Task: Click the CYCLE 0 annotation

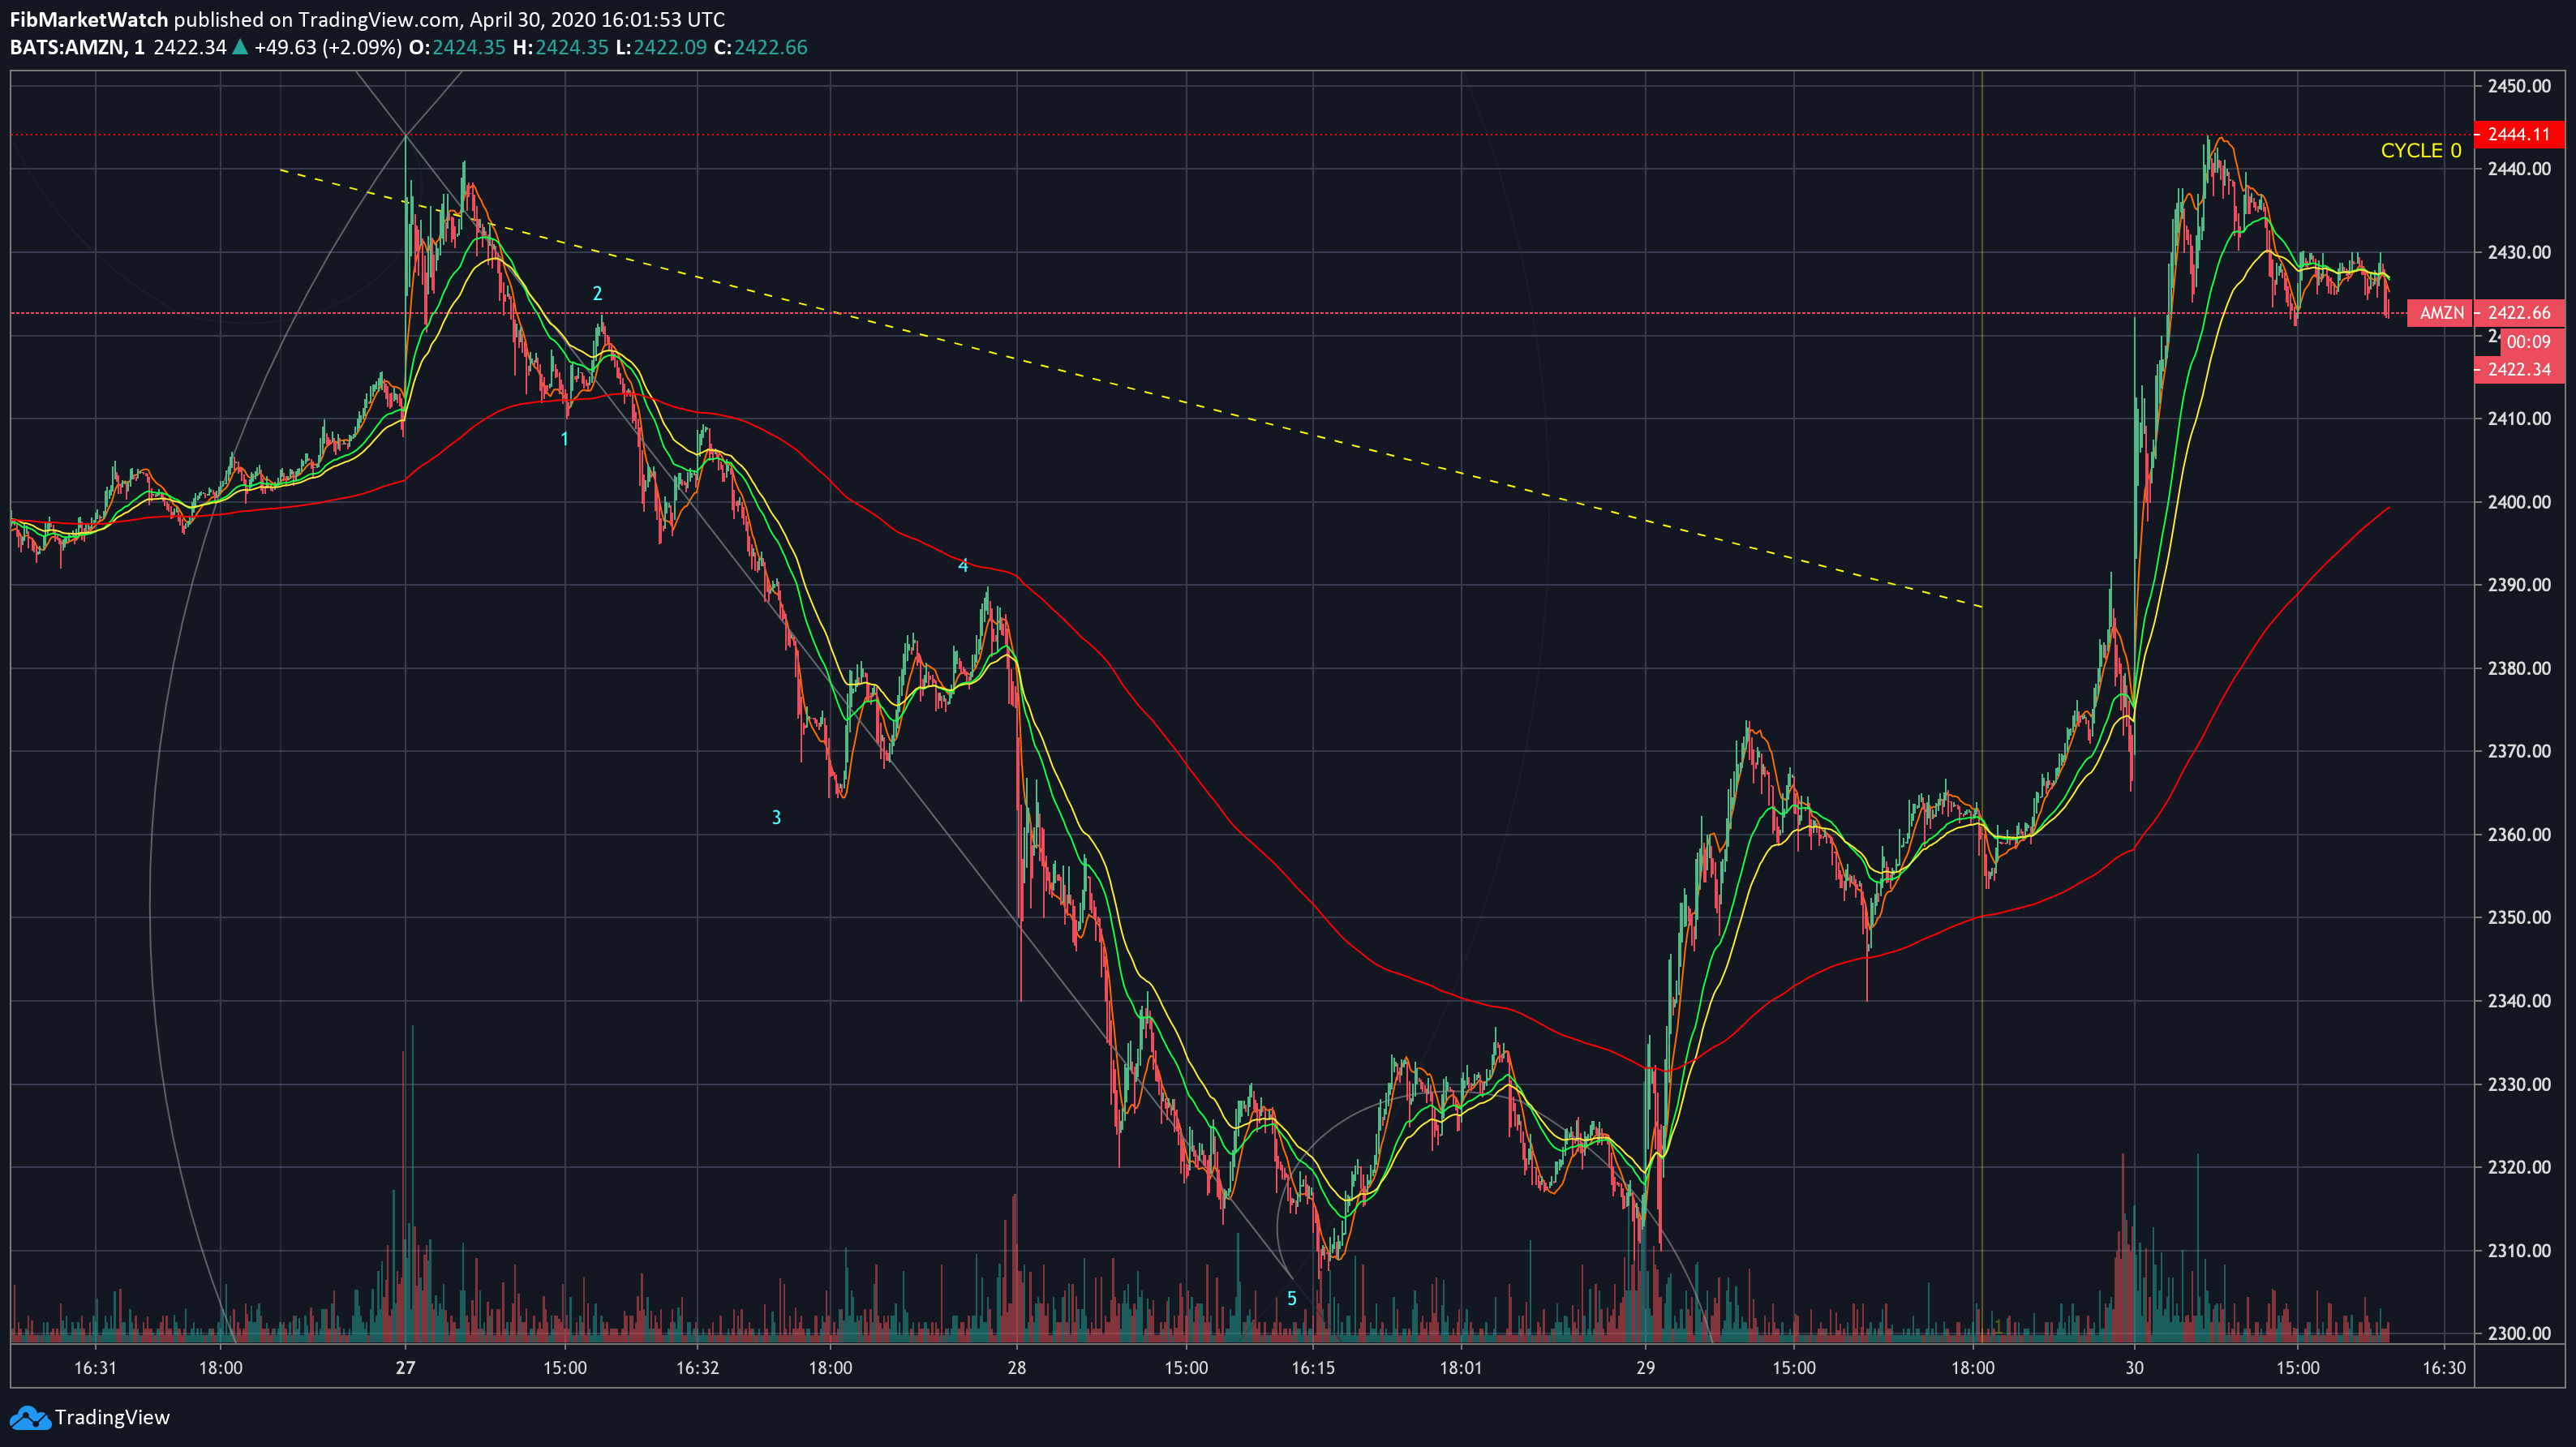Action: (2420, 150)
